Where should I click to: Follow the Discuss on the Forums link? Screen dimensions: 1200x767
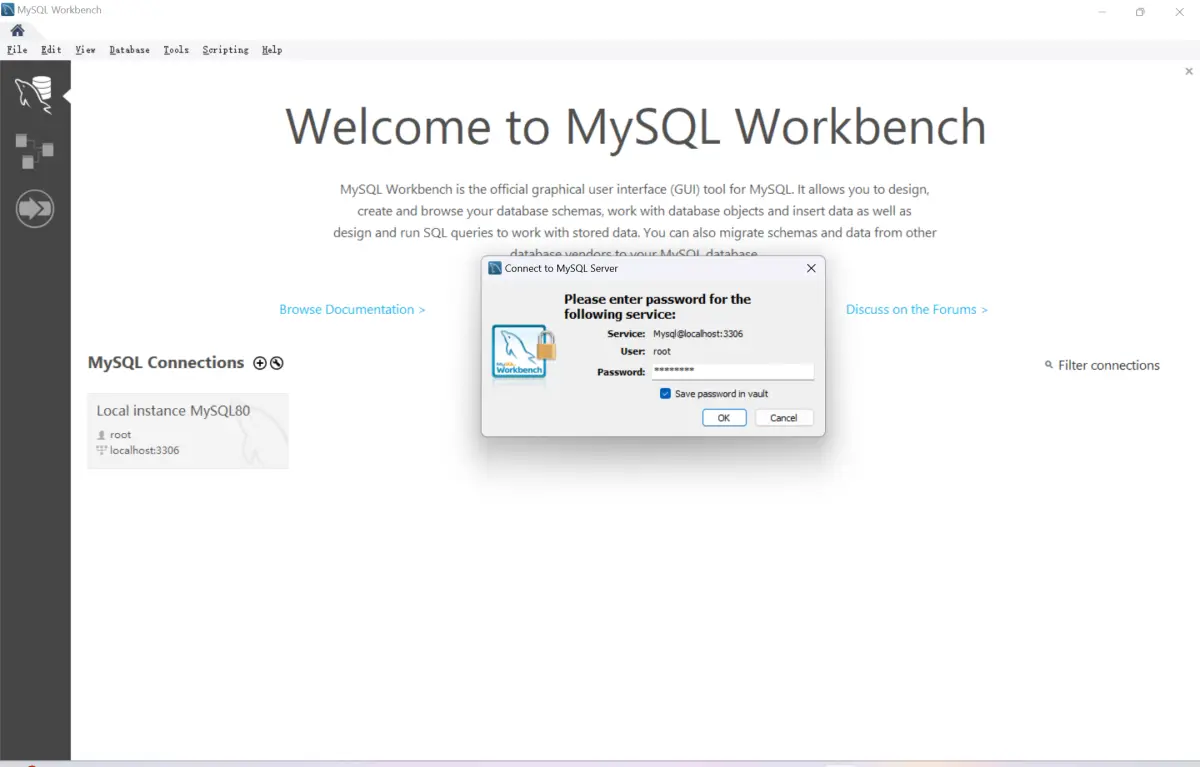click(917, 310)
